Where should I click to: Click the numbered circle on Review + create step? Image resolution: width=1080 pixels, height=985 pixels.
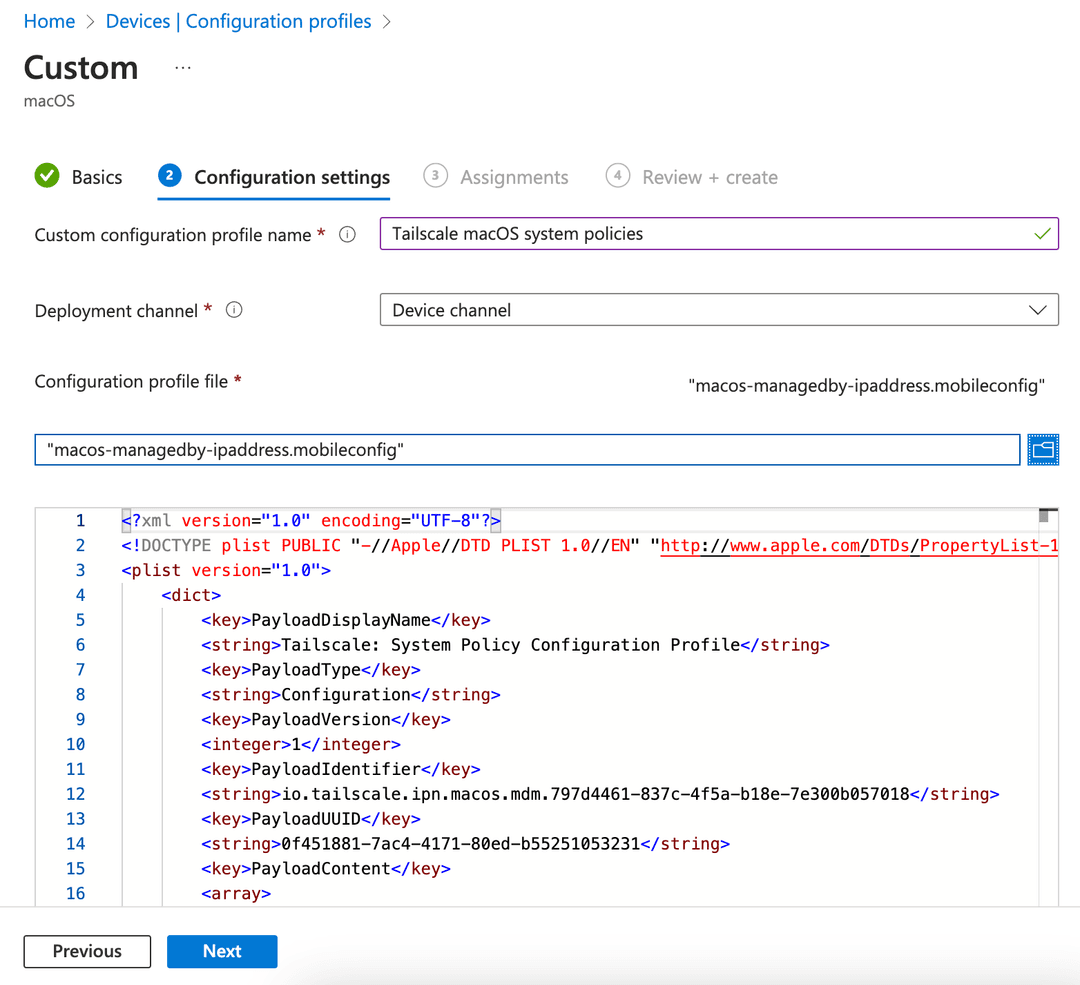pyautogui.click(x=617, y=175)
